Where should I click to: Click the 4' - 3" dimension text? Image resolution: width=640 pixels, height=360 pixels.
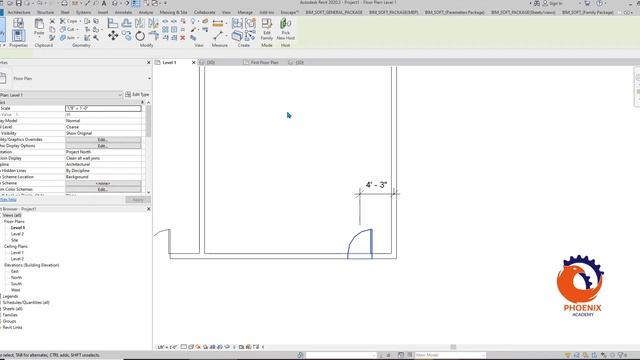[376, 185]
